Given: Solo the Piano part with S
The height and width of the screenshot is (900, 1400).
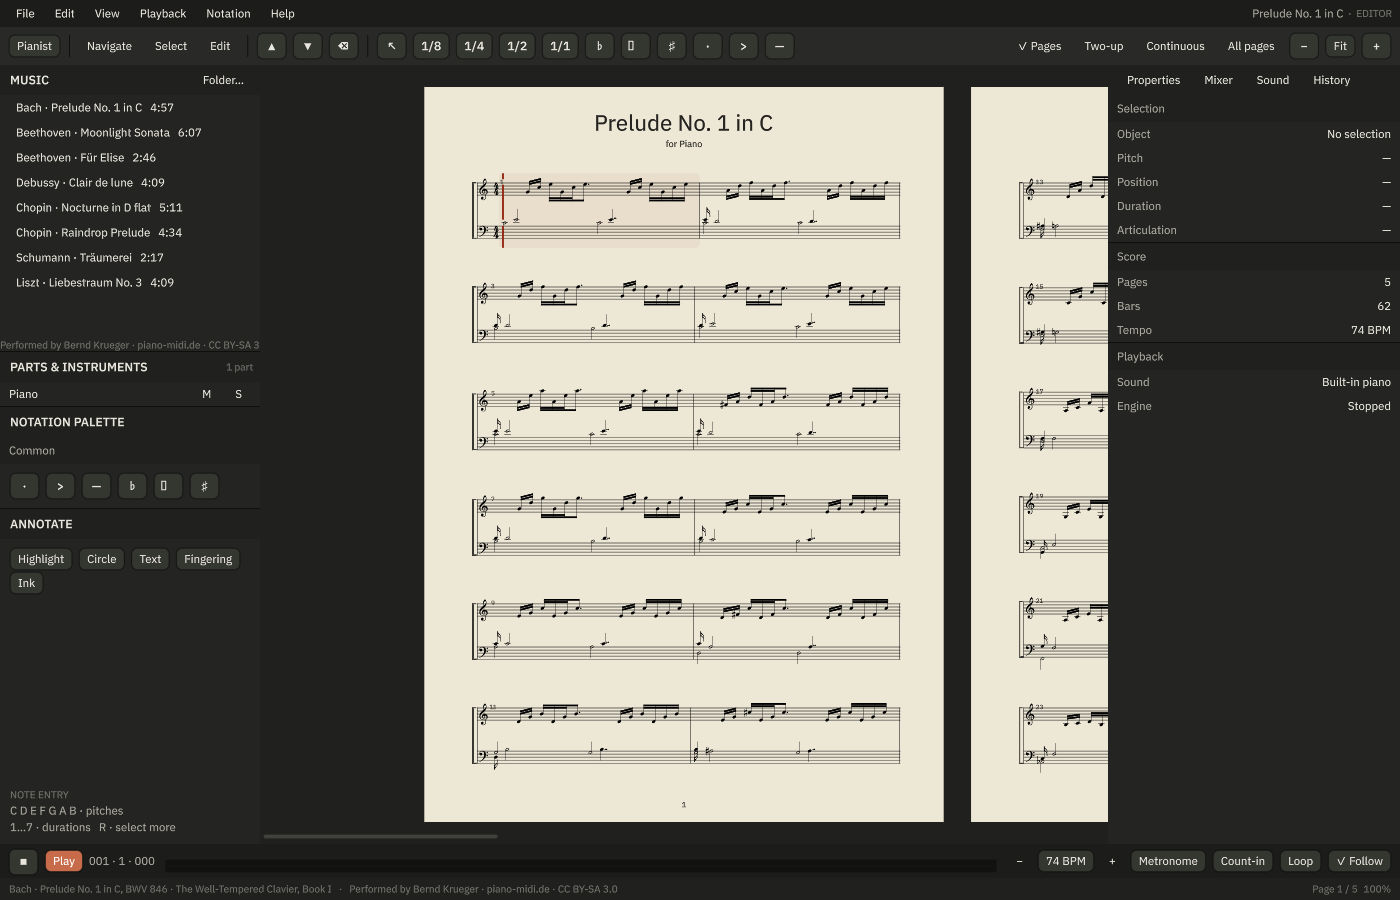Looking at the screenshot, I should (x=238, y=394).
